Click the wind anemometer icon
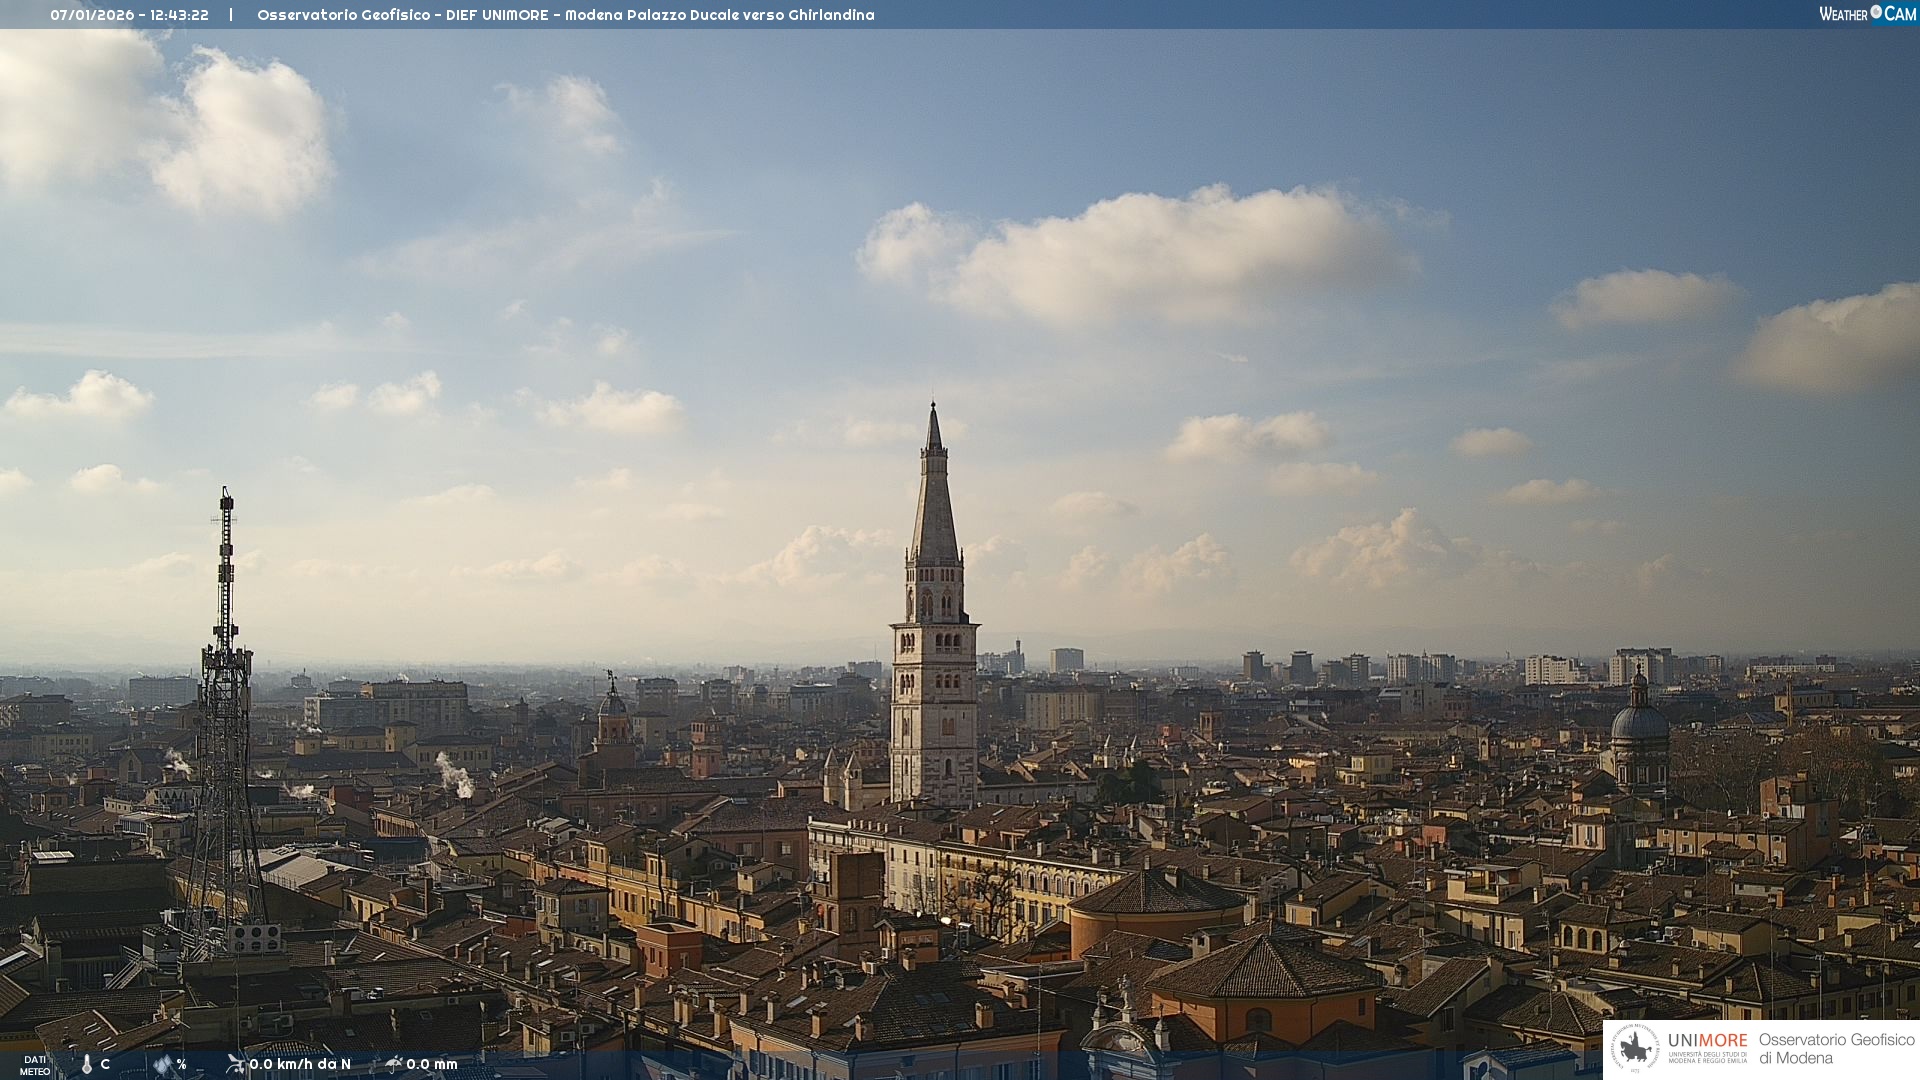Image resolution: width=1920 pixels, height=1080 pixels. 235,1064
